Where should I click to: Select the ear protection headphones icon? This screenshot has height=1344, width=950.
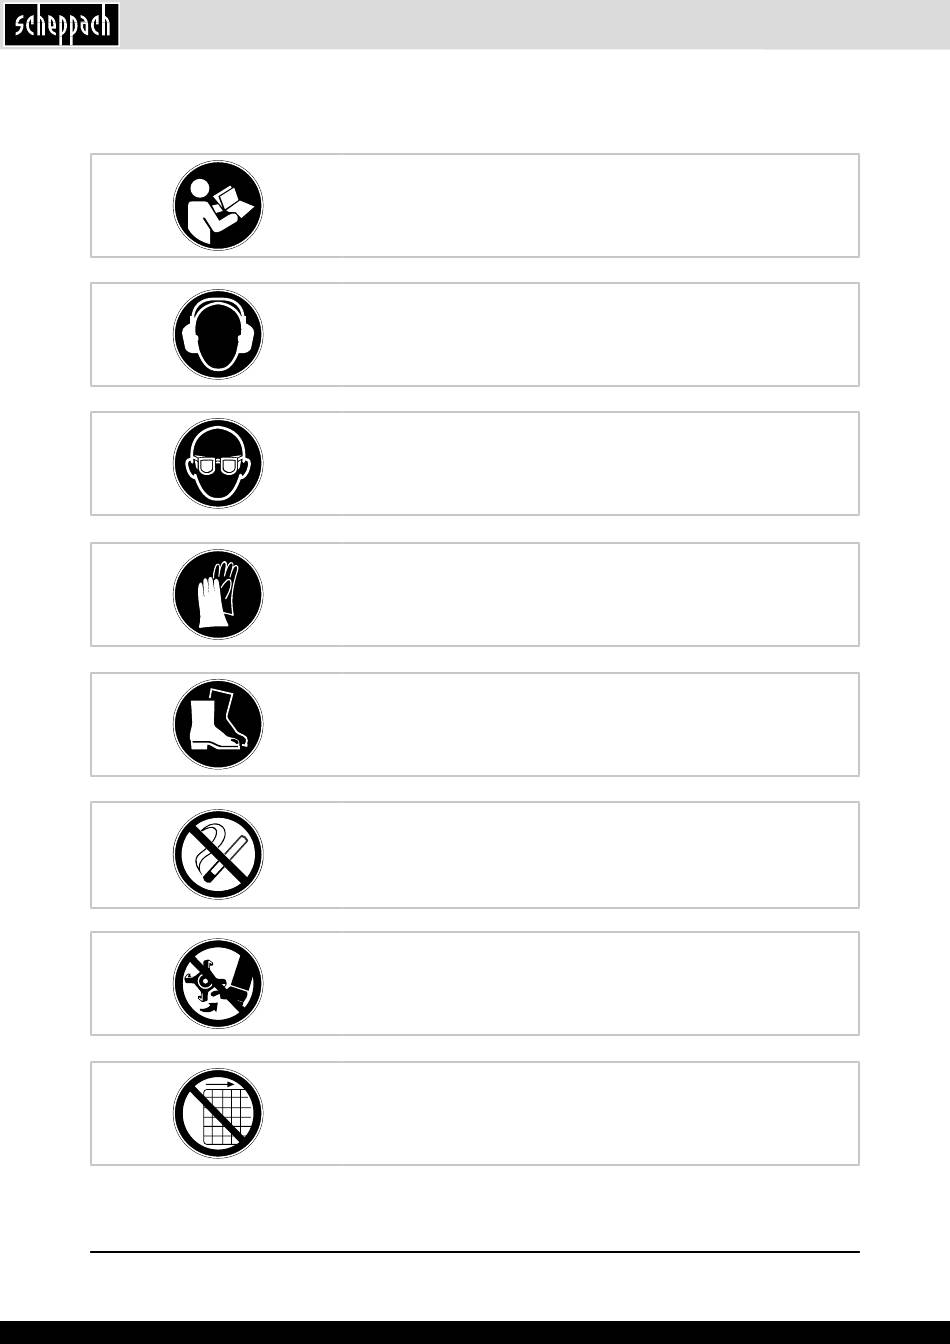(218, 335)
